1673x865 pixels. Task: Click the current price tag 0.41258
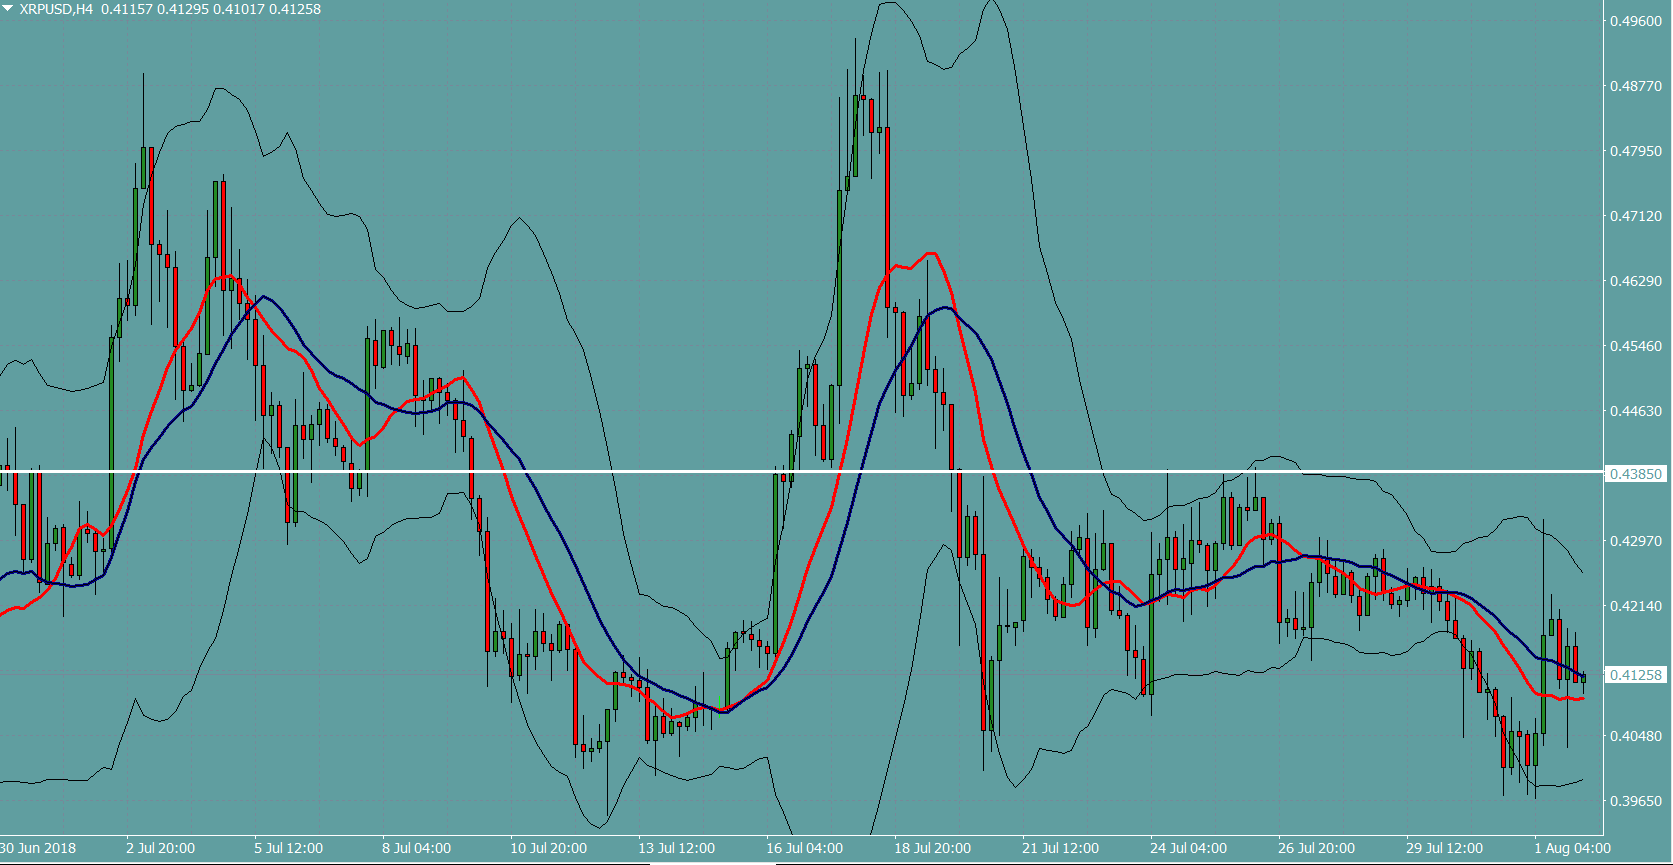(x=1636, y=675)
